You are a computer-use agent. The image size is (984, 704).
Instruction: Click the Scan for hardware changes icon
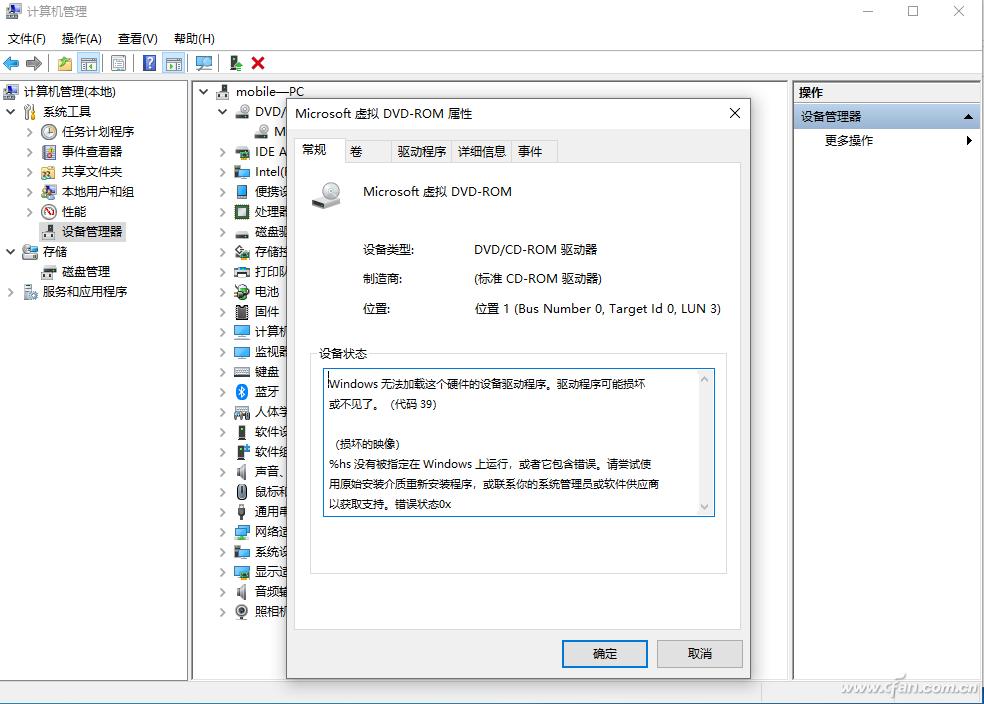pos(202,63)
